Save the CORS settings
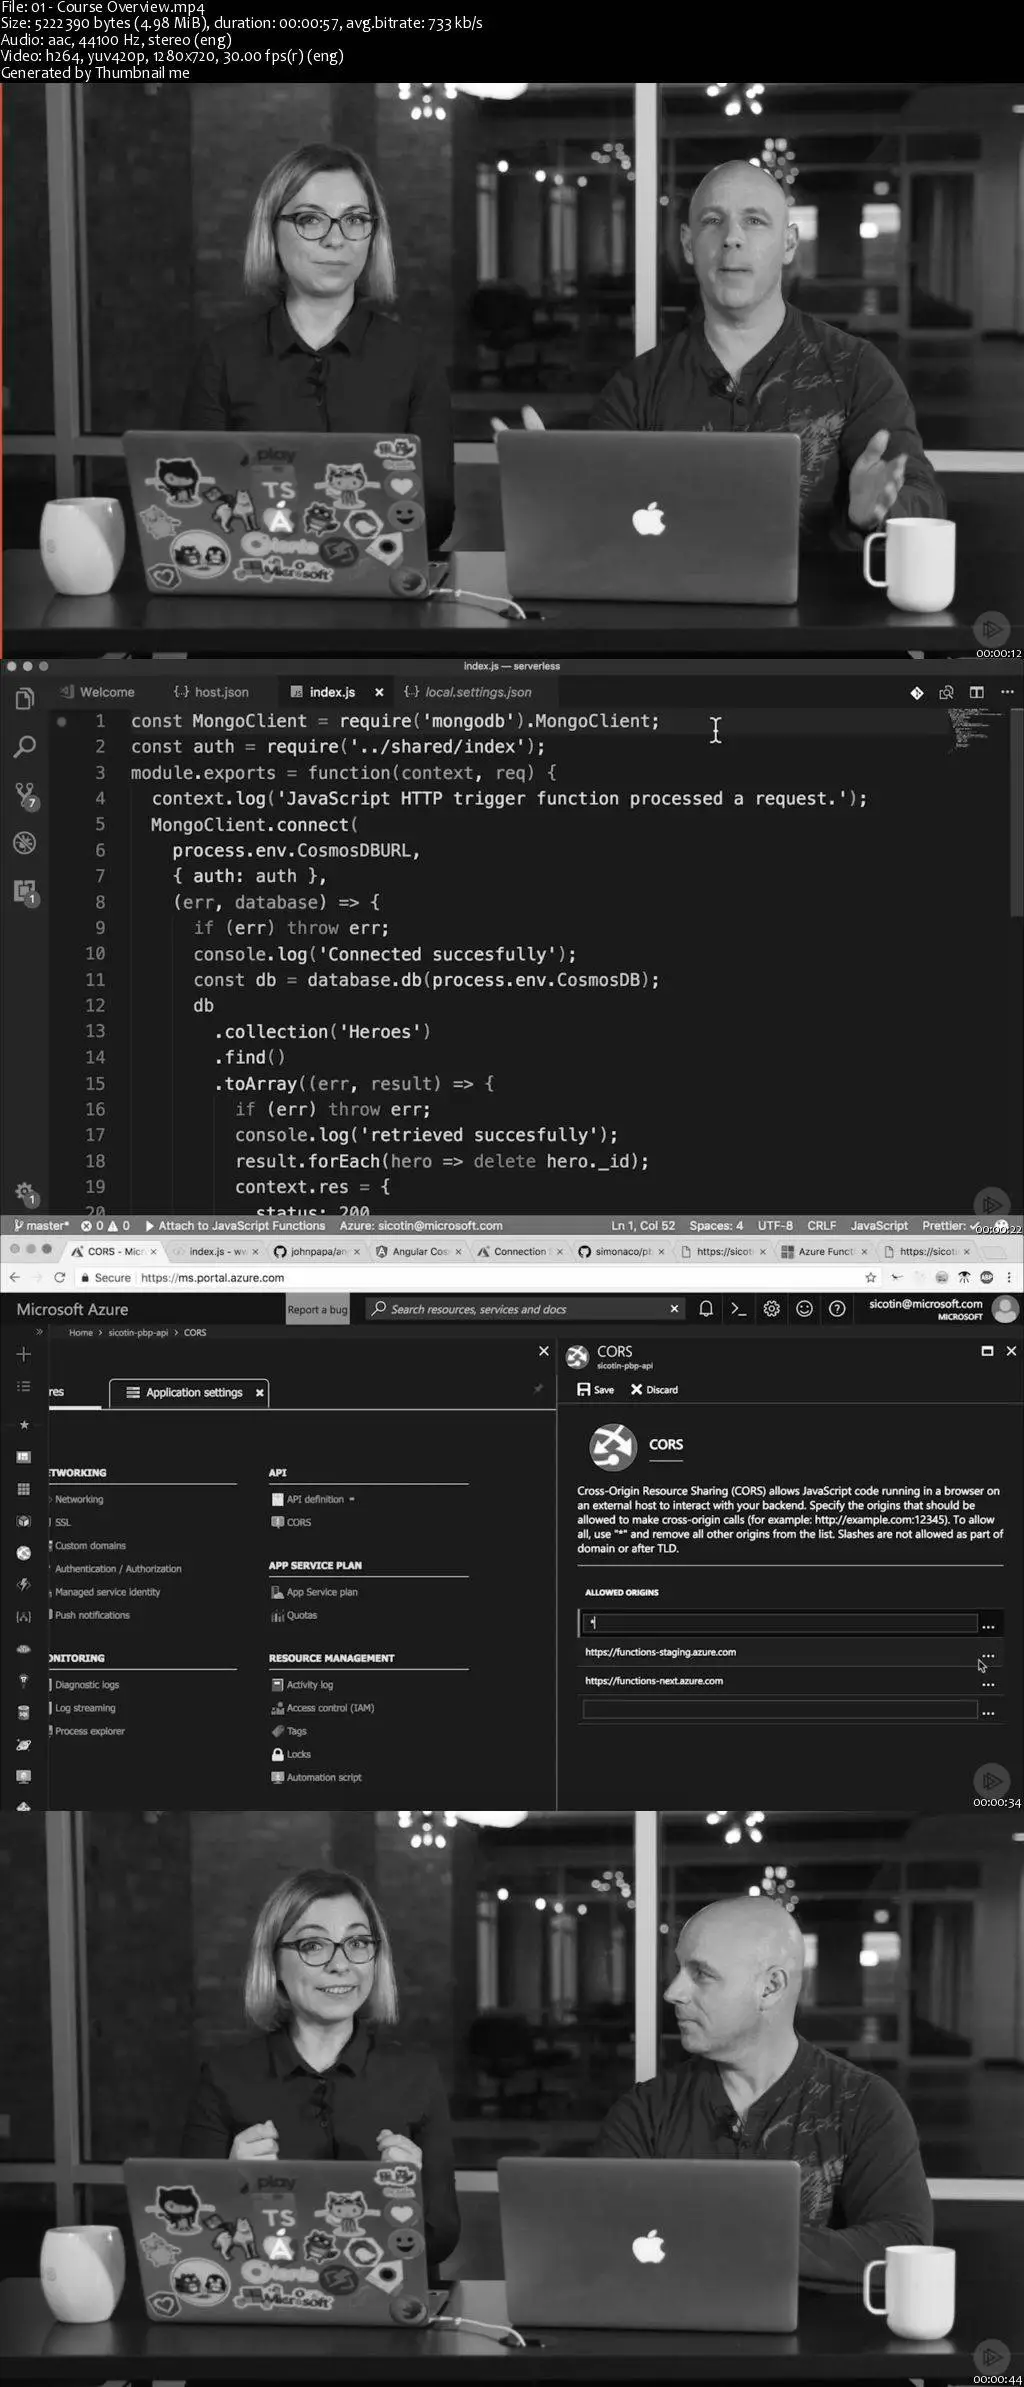The width and height of the screenshot is (1024, 2387). coord(596,1390)
